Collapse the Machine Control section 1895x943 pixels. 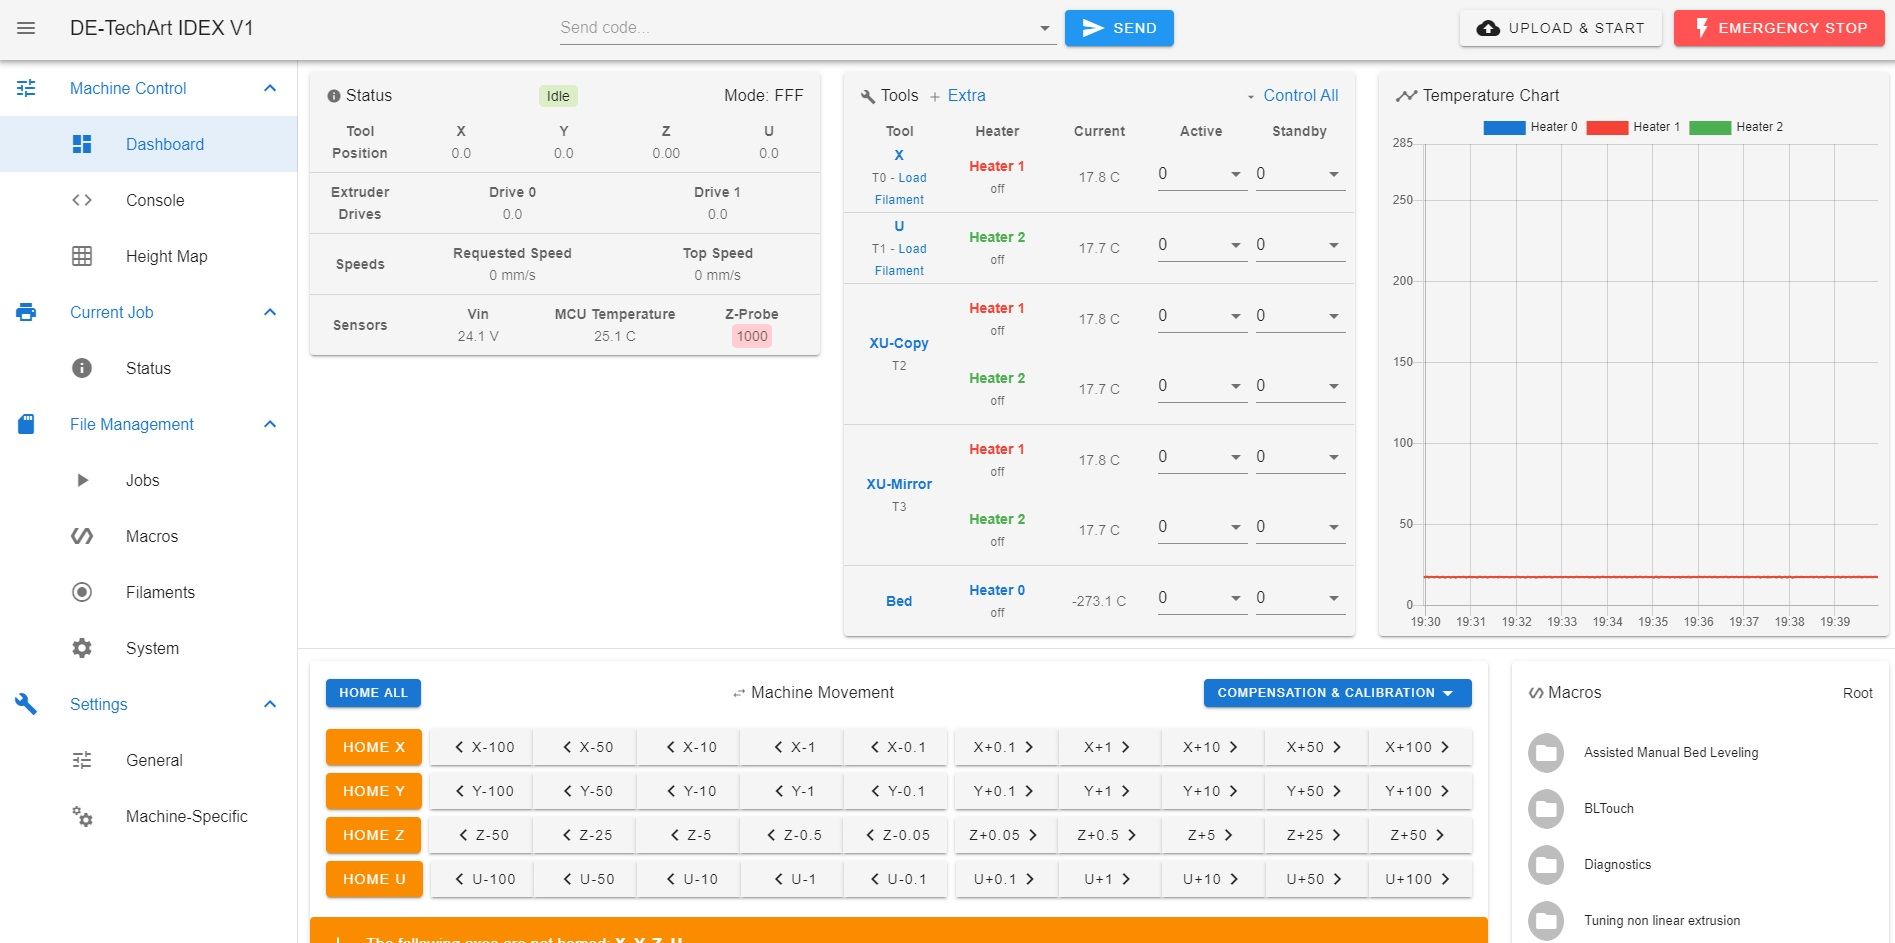[x=270, y=88]
